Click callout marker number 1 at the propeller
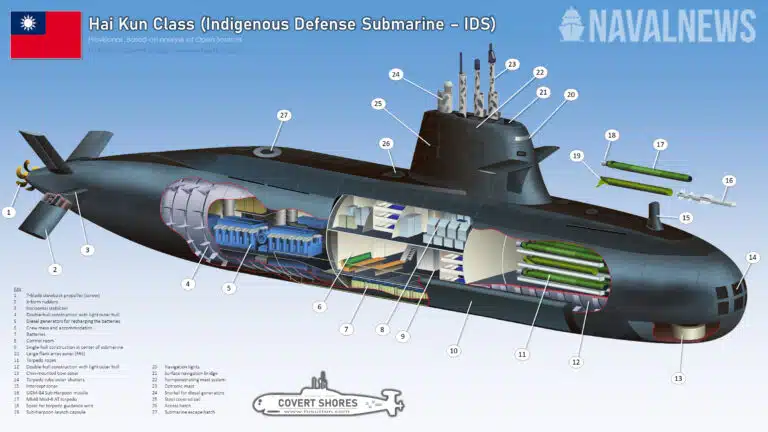This screenshot has width=768, height=432. 10,212
